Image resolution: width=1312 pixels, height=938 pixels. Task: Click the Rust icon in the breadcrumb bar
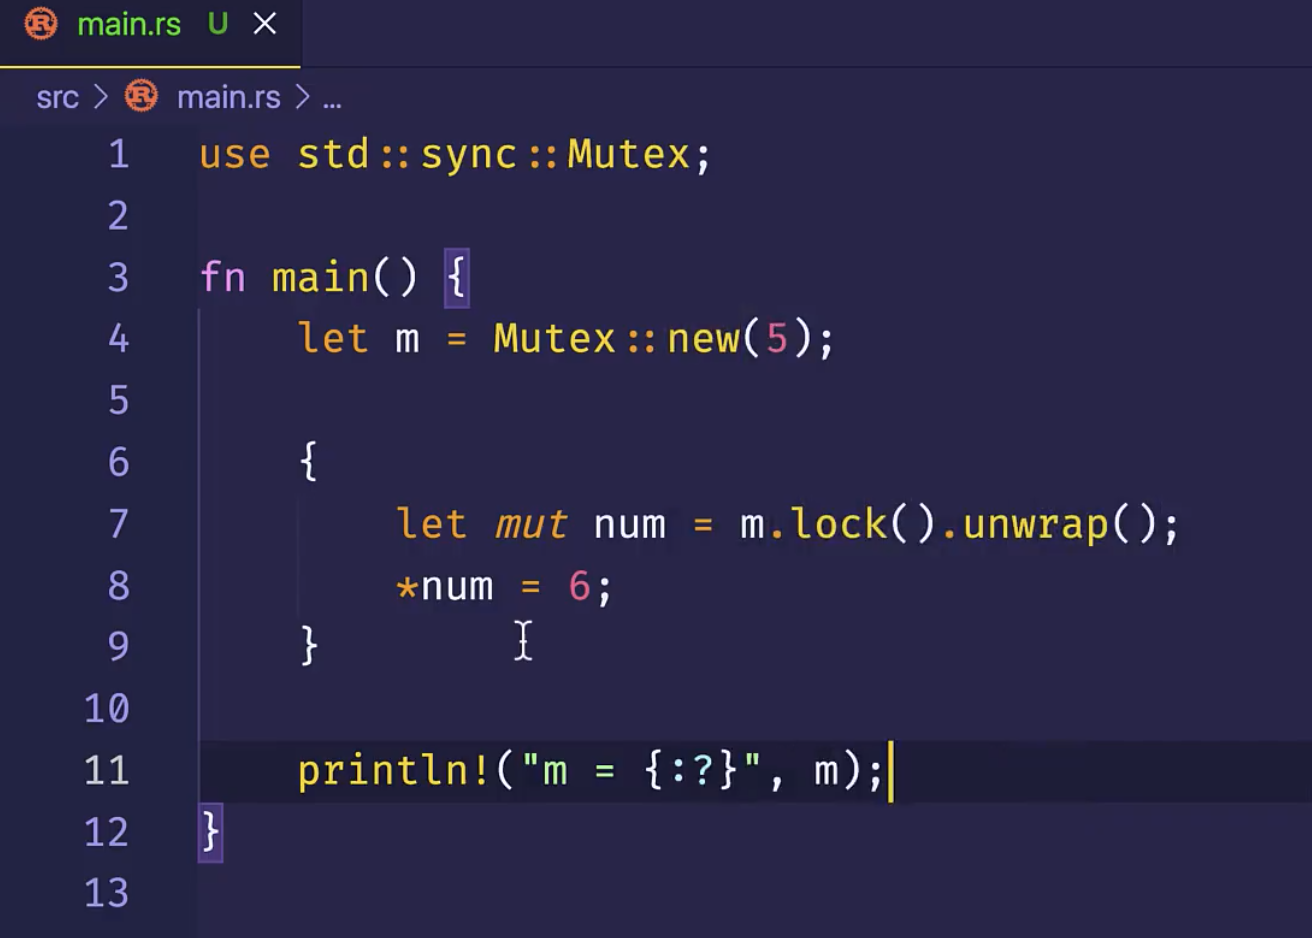tap(141, 97)
